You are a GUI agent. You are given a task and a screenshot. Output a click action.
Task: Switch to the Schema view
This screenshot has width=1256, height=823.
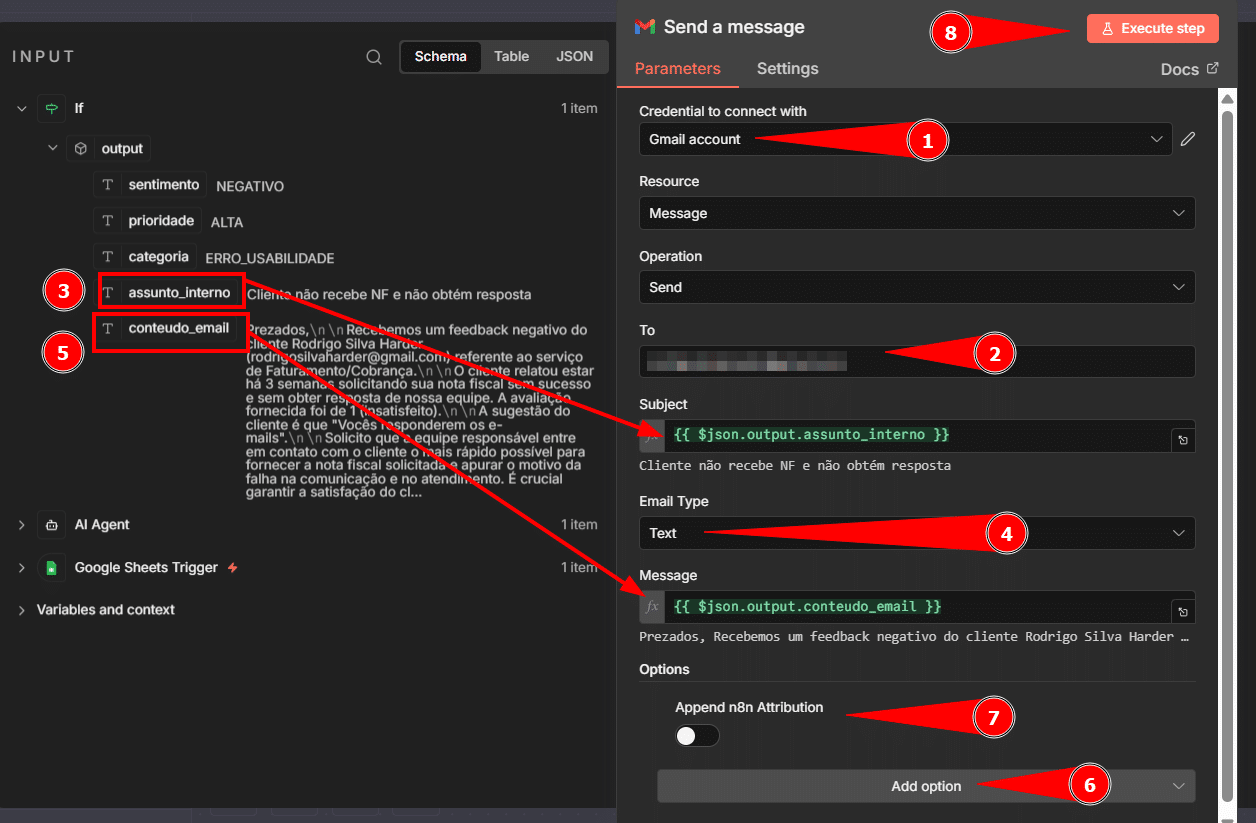pos(441,57)
